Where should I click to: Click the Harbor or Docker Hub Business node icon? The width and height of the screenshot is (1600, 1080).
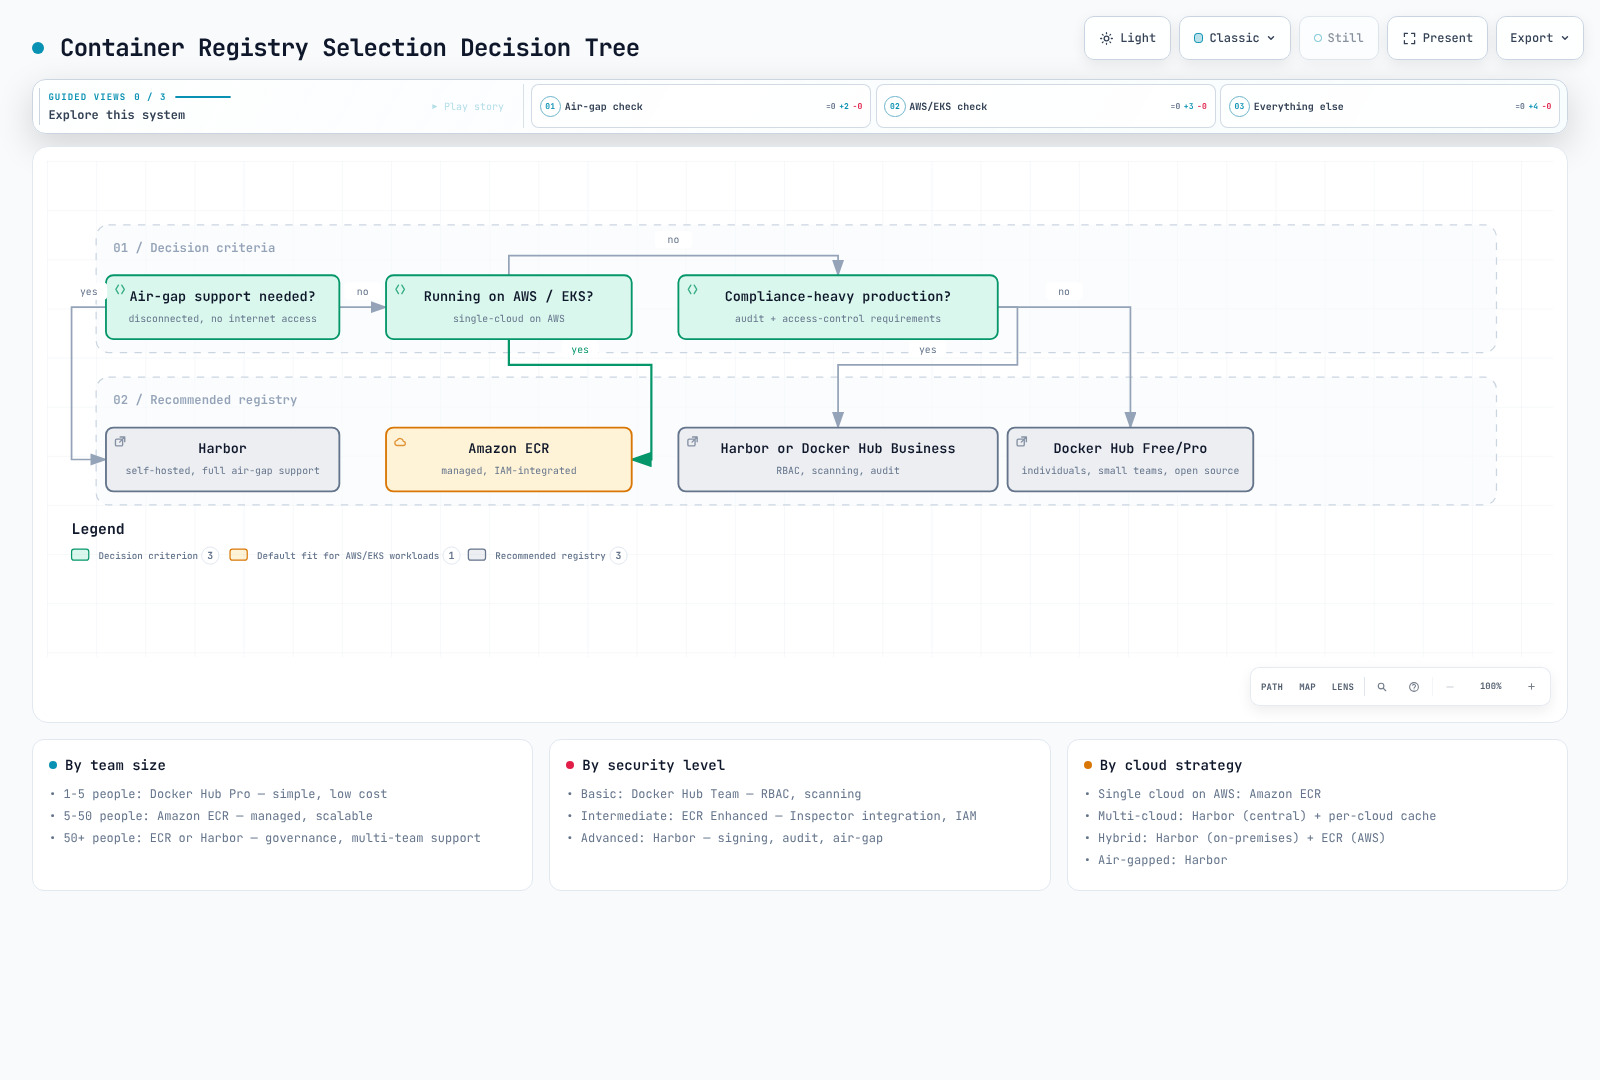pyautogui.click(x=692, y=441)
